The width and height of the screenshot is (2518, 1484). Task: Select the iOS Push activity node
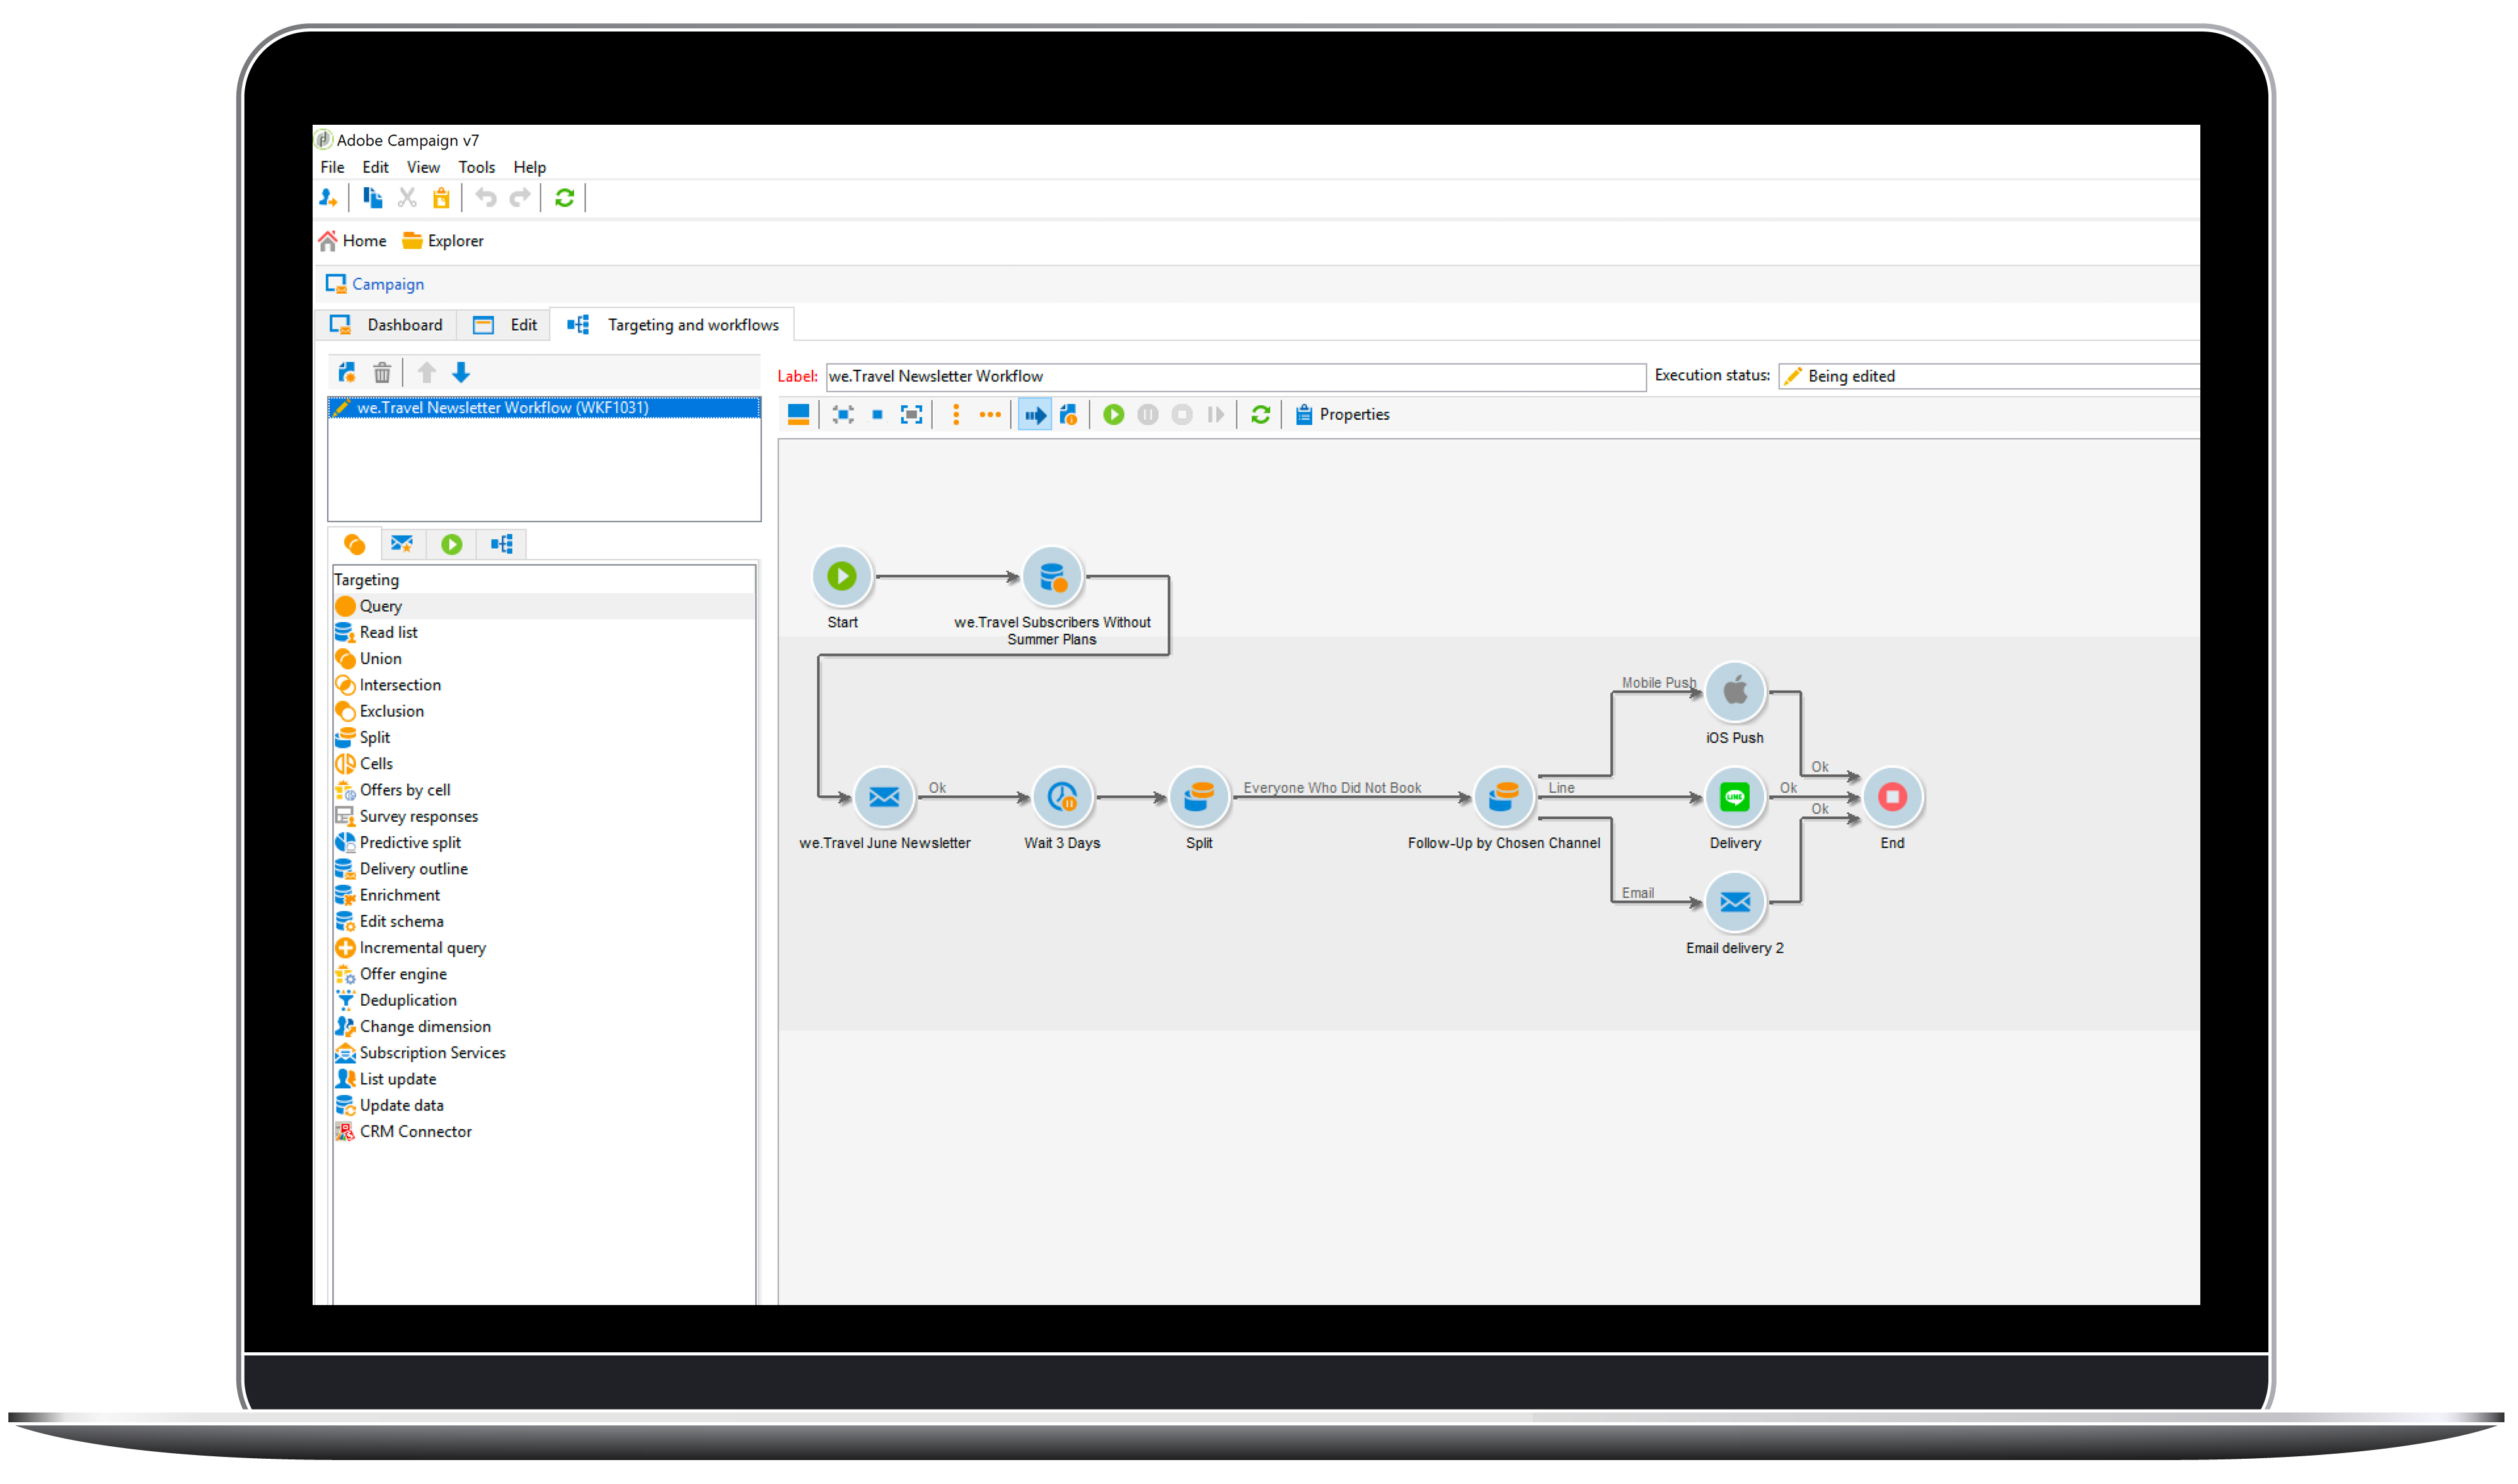[1734, 691]
